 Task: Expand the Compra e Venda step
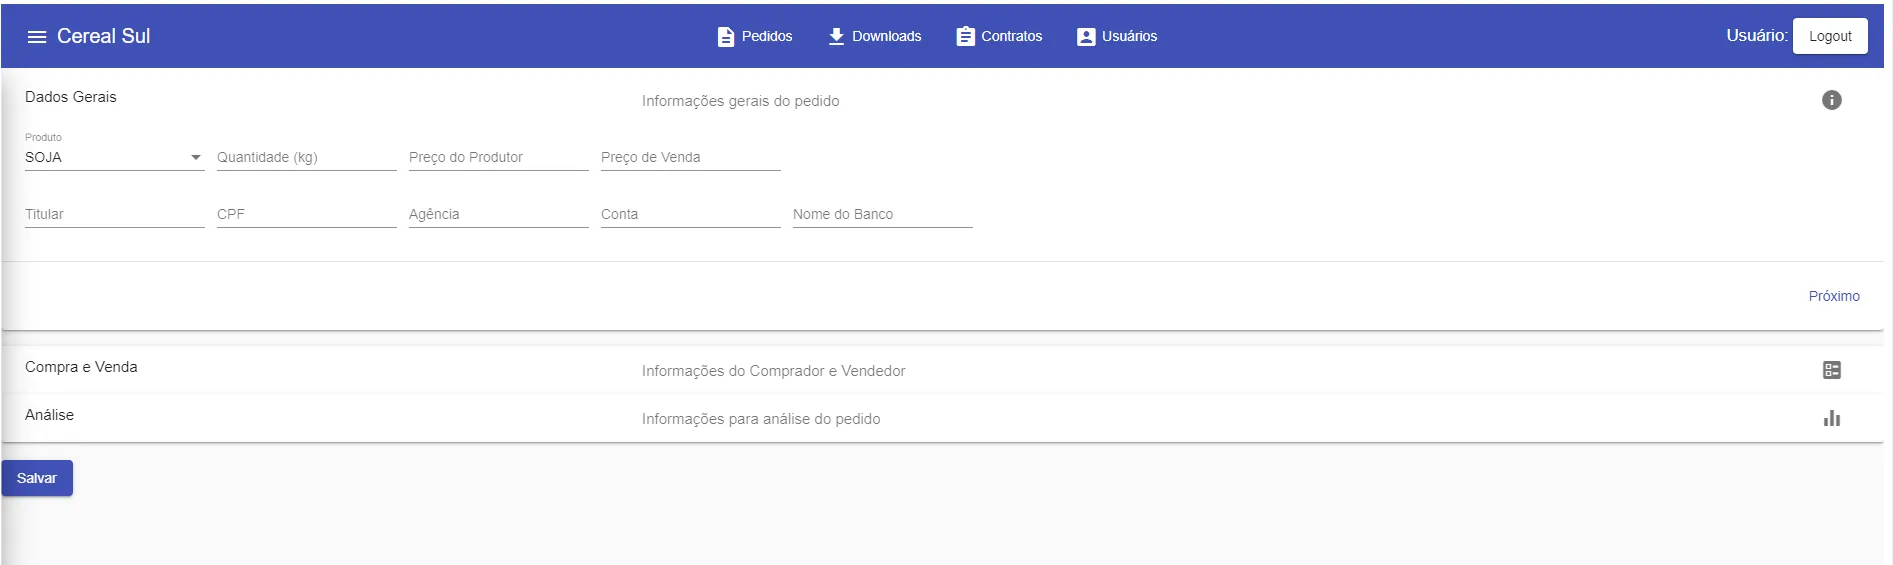[x=942, y=370]
